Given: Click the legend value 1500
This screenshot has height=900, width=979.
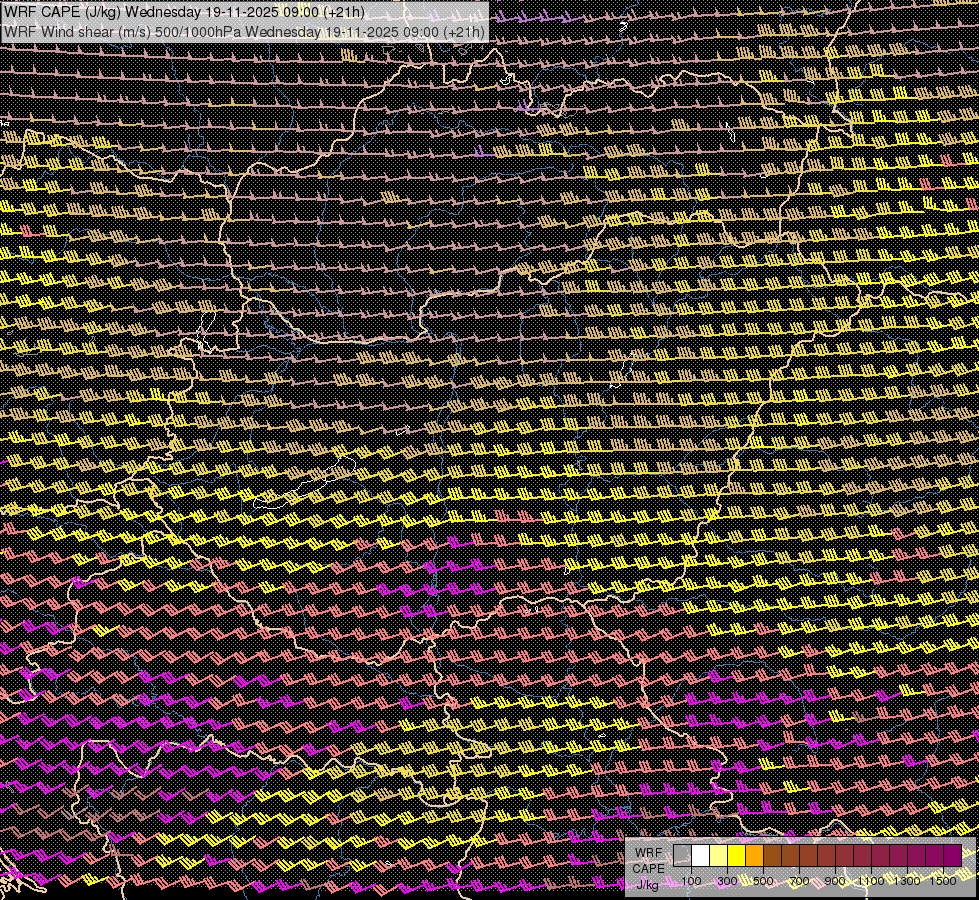Looking at the screenshot, I should tap(943, 881).
